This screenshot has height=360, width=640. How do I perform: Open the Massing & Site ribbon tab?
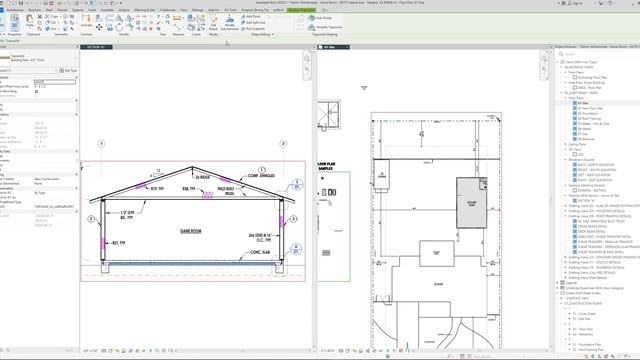[x=144, y=10]
